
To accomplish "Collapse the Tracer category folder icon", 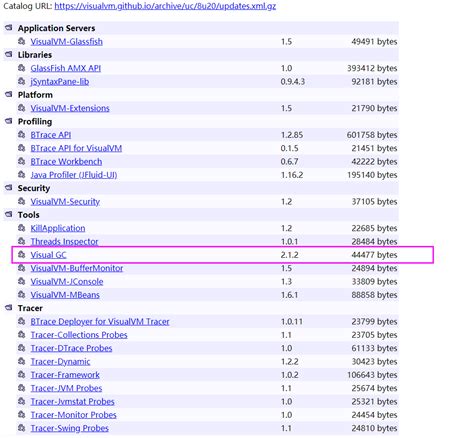I will (x=9, y=308).
